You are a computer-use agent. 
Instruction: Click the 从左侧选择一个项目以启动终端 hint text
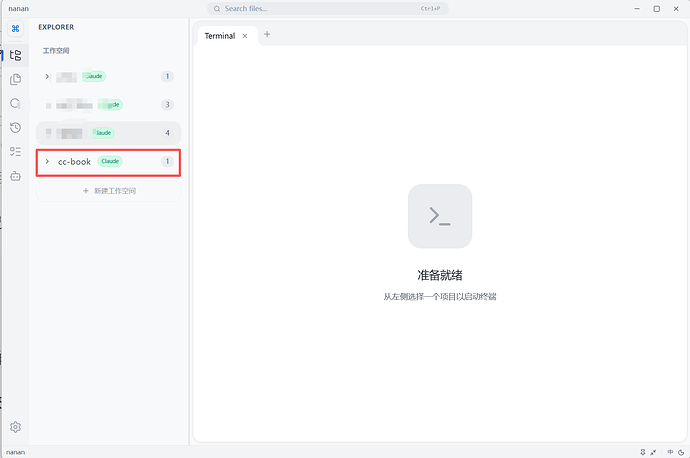[440, 297]
